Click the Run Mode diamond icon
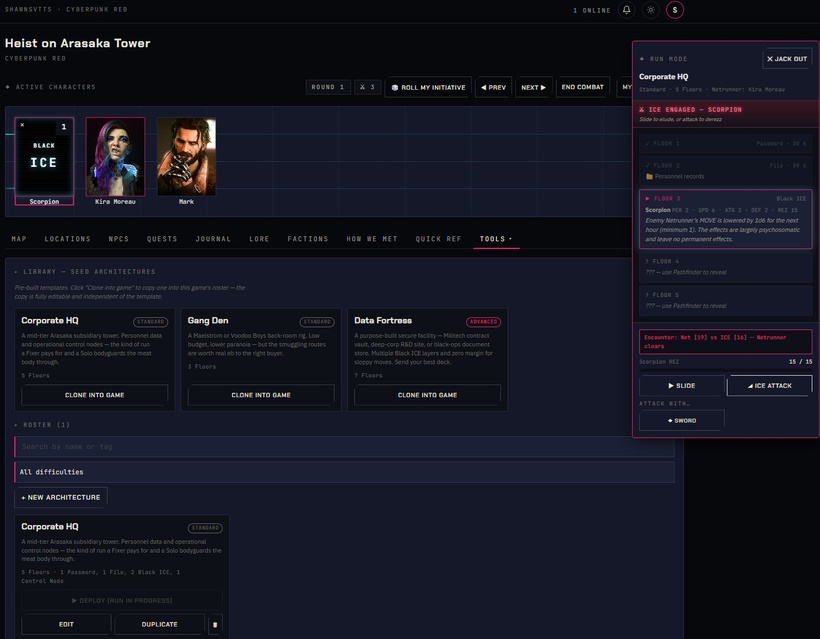 click(642, 59)
